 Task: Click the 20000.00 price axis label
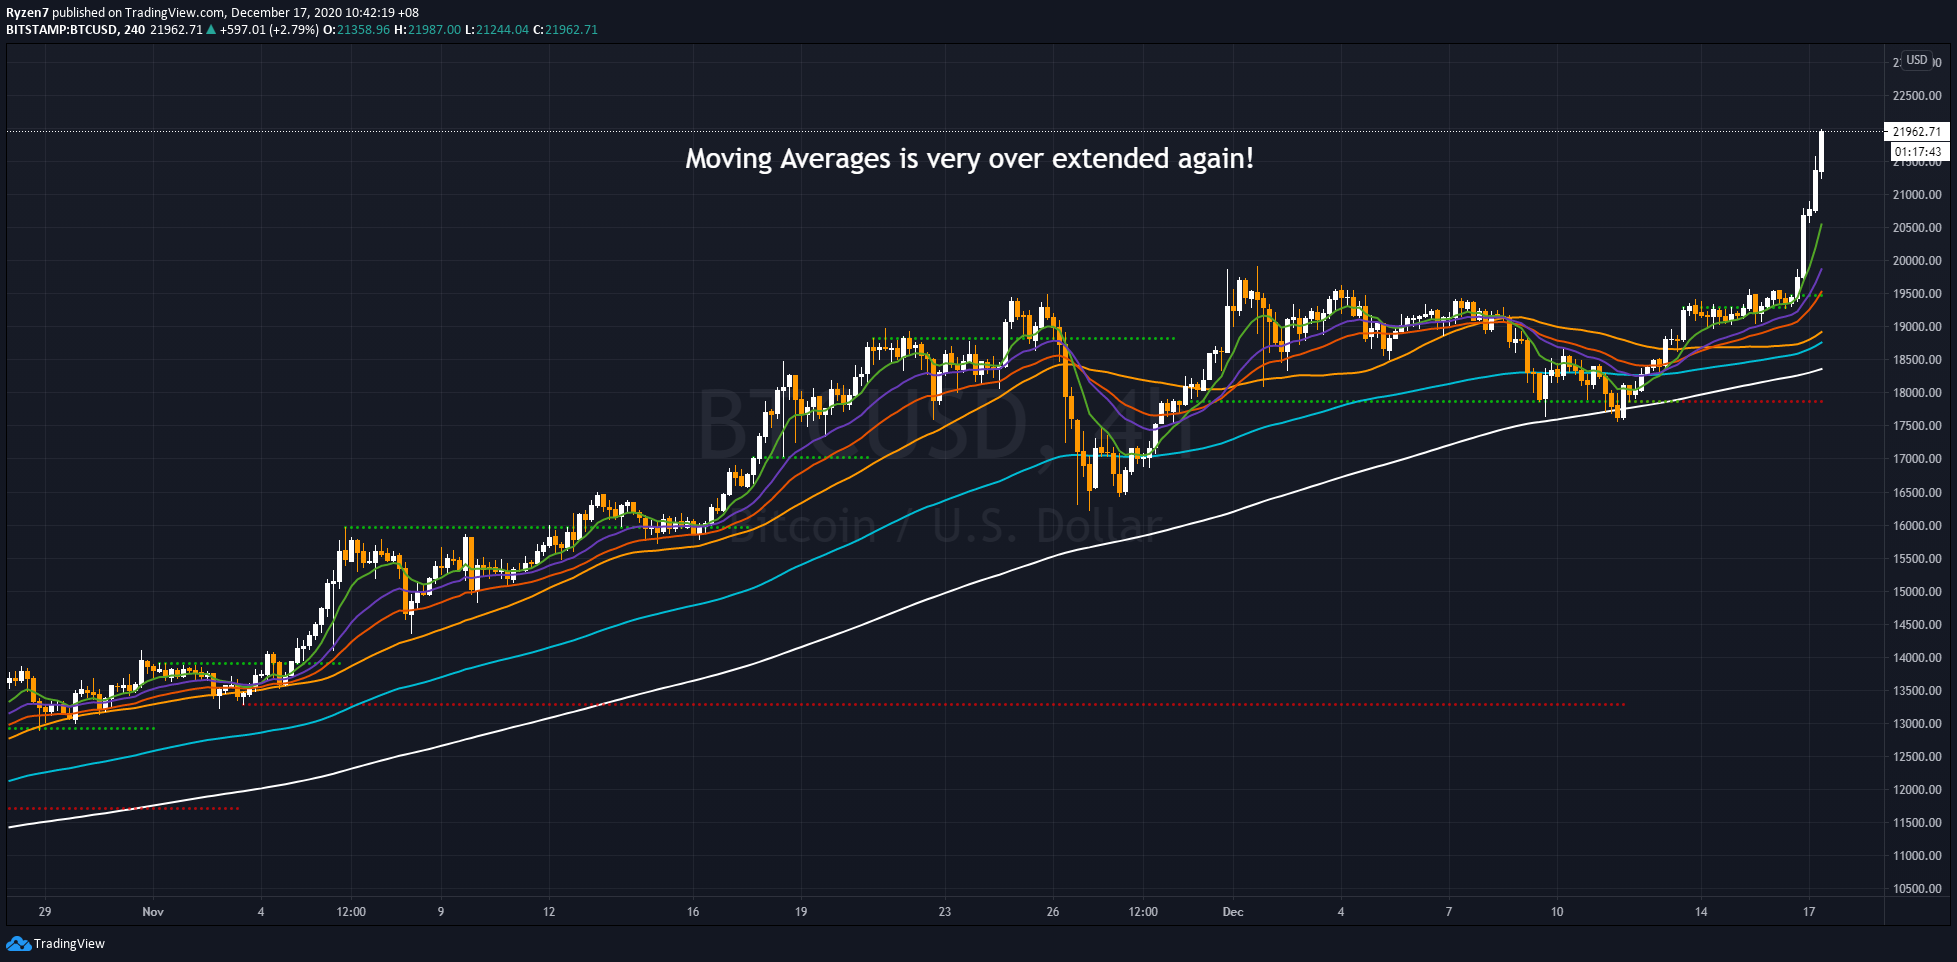pyautogui.click(x=1917, y=261)
